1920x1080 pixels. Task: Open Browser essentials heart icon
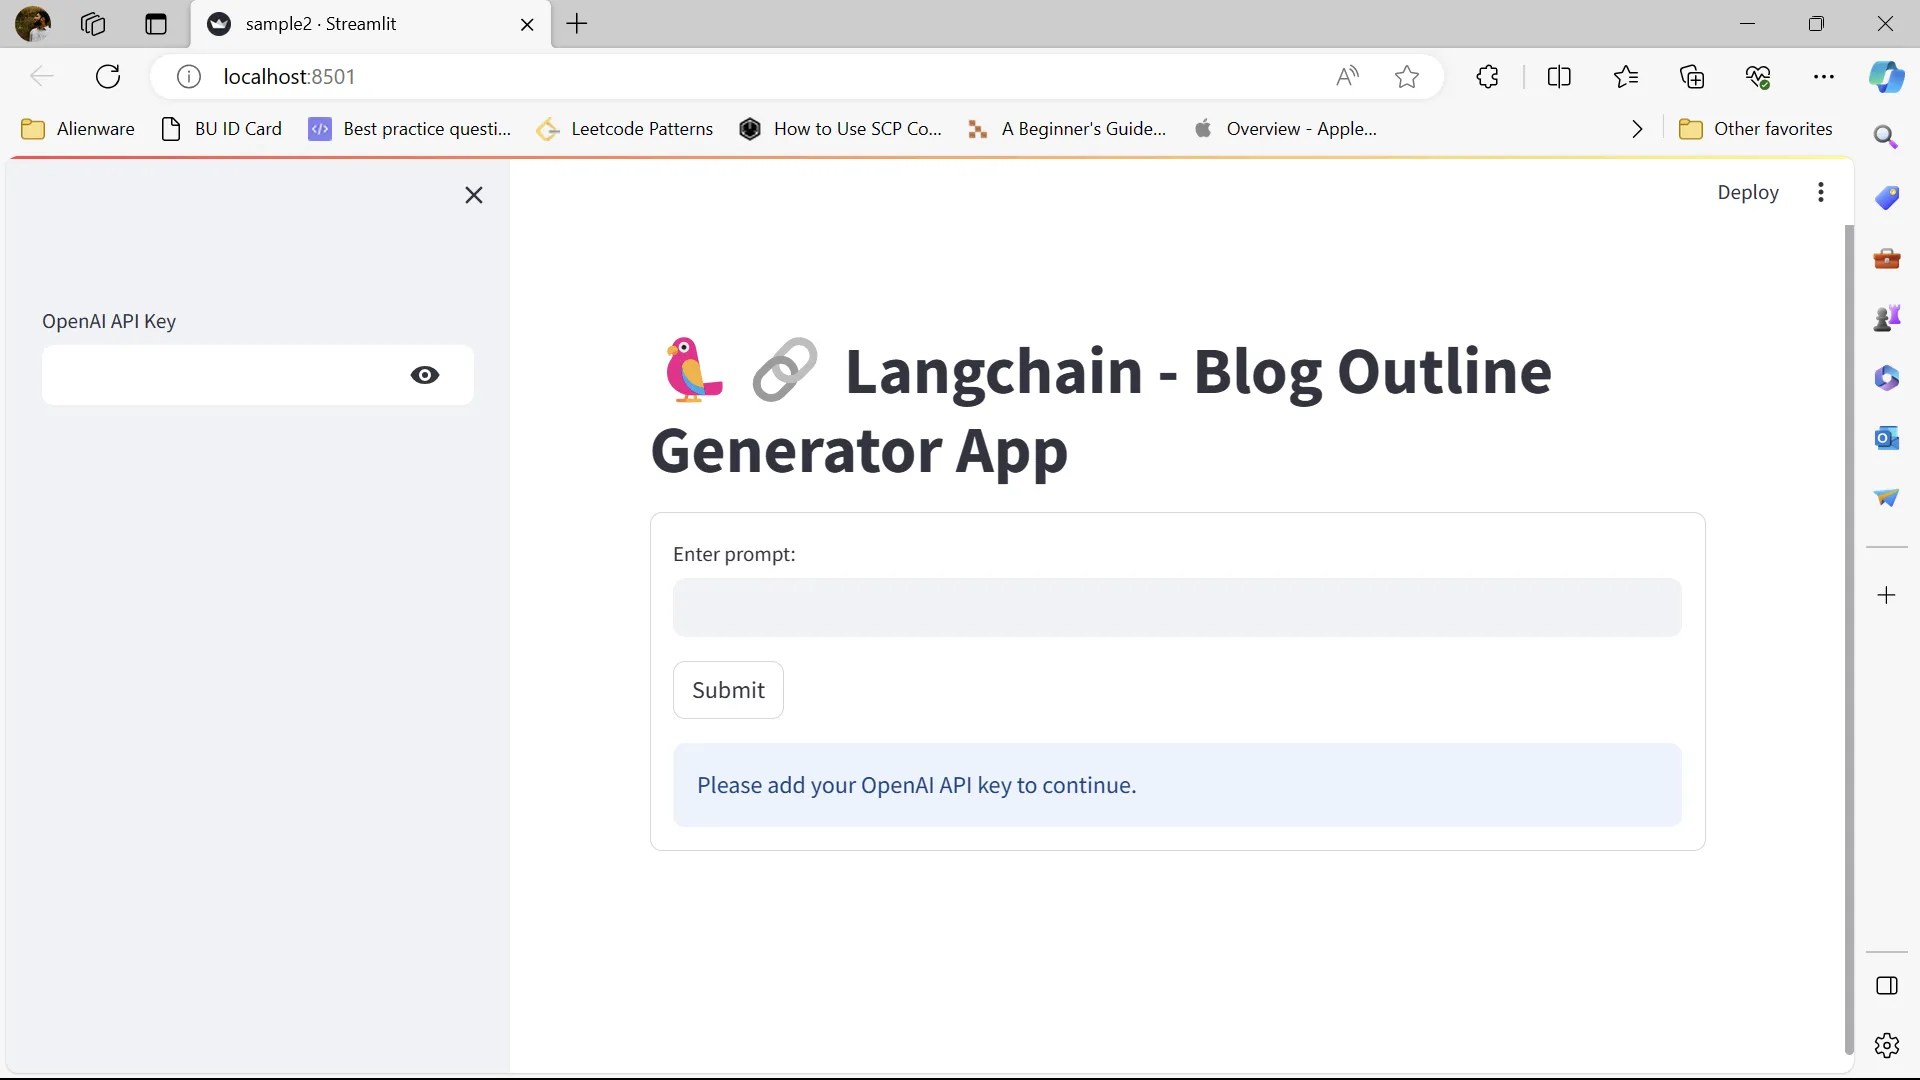click(1758, 77)
